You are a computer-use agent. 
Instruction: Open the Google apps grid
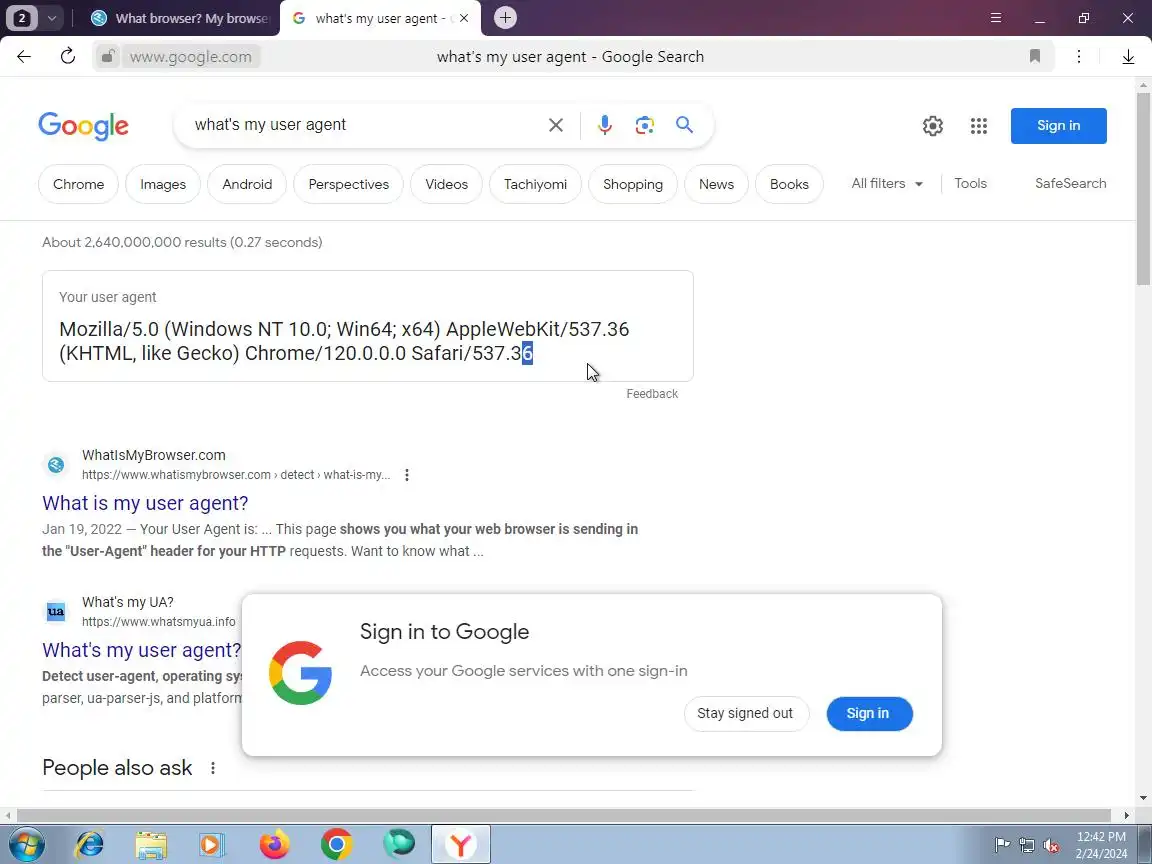point(979,126)
